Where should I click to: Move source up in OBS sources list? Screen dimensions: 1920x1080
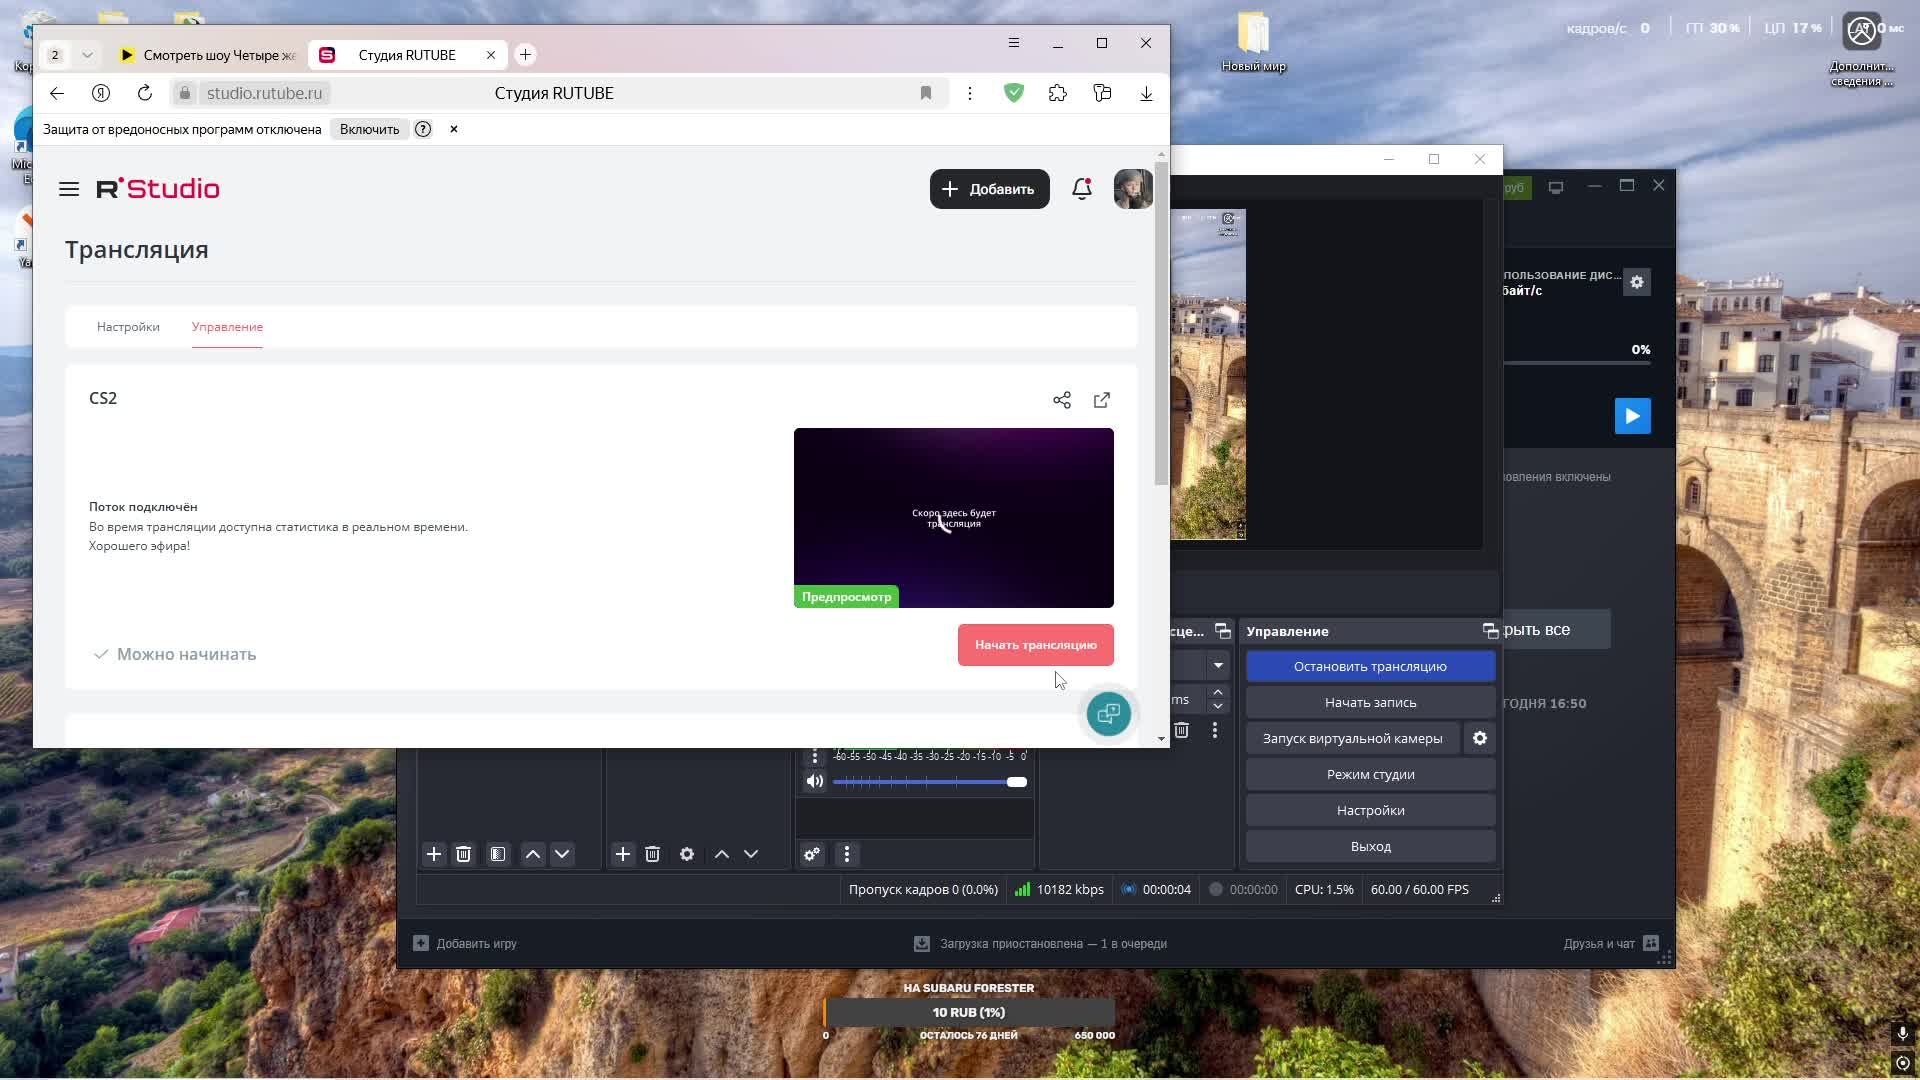tap(722, 854)
